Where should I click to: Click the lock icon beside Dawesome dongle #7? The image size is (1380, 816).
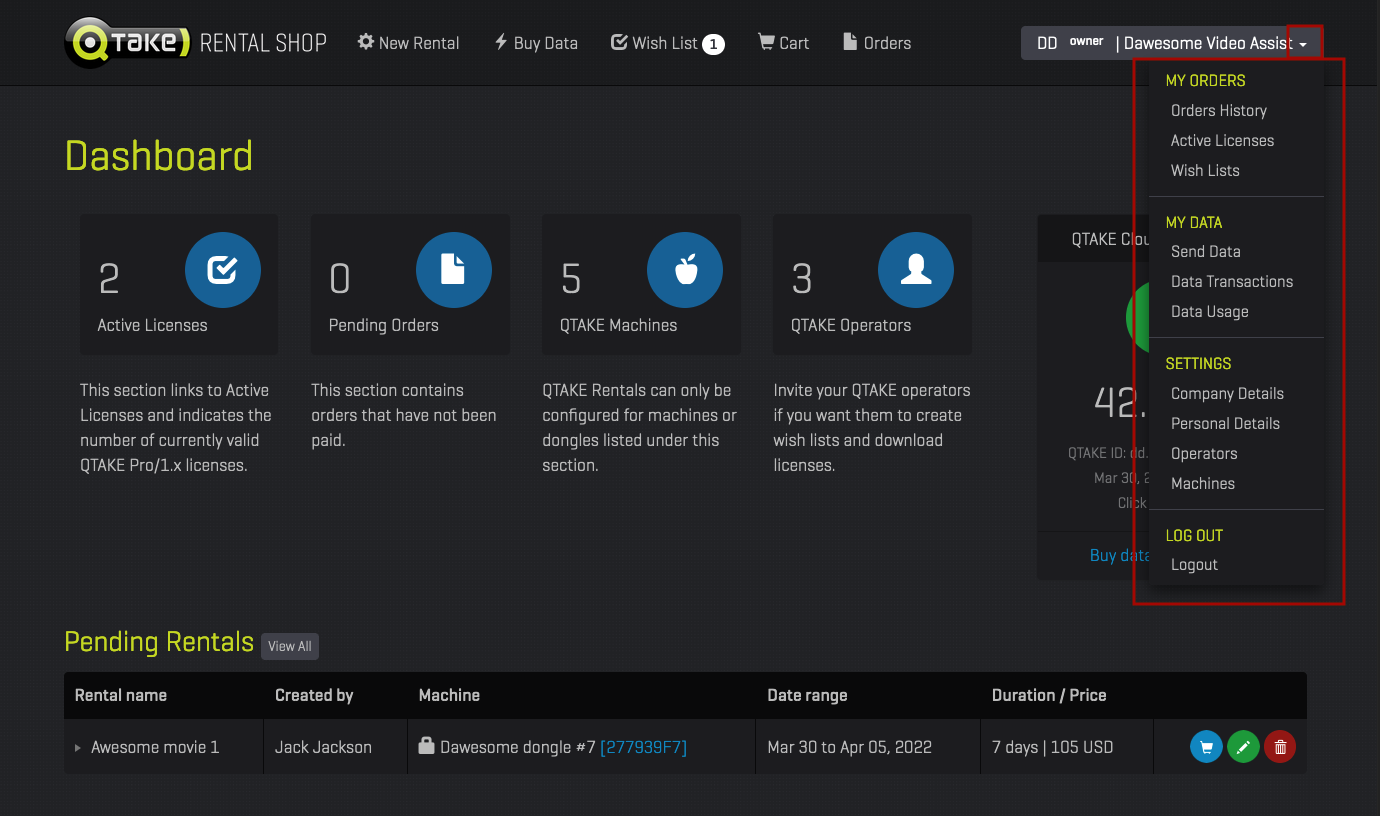(426, 746)
